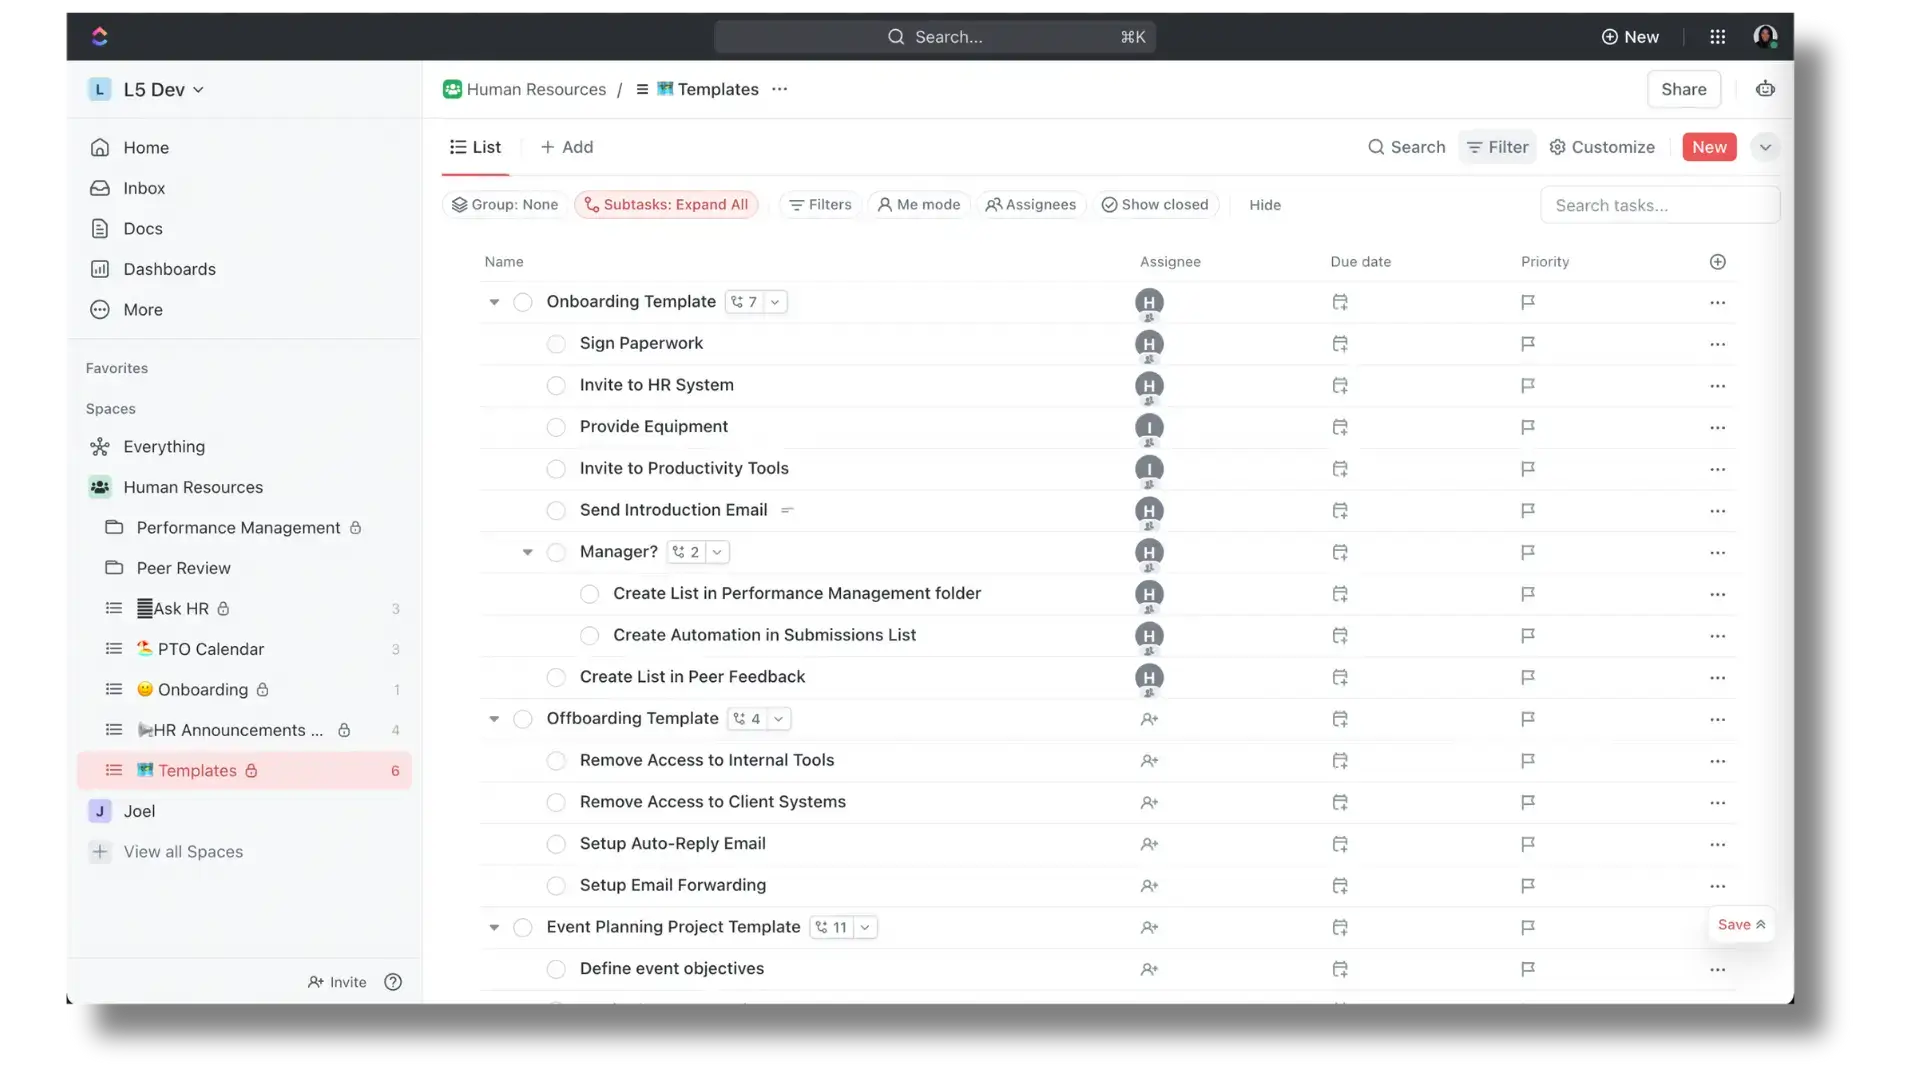
Task: Assign someone to Offboarding Template task
Action: click(x=1149, y=719)
